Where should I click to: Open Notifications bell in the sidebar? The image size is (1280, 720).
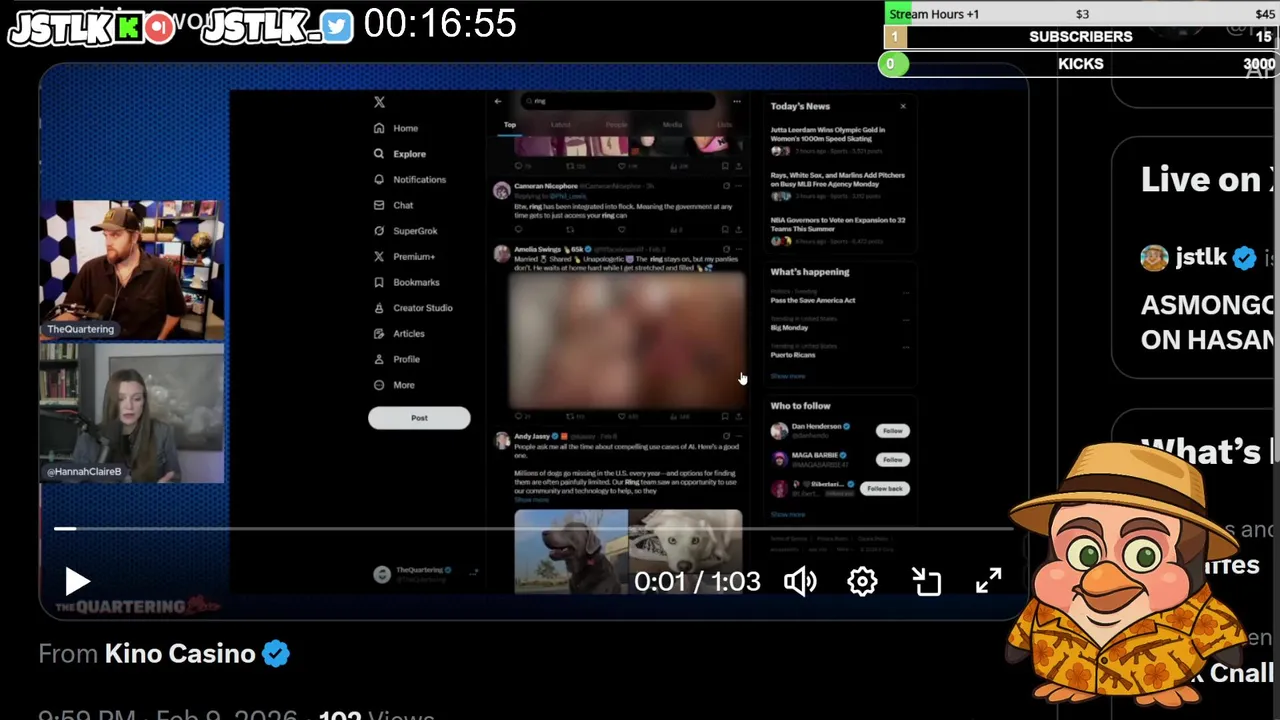coord(409,180)
